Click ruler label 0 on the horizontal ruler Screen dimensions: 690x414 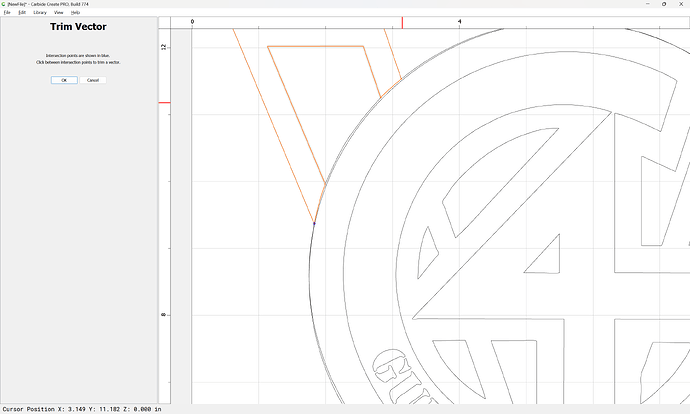coord(192,22)
